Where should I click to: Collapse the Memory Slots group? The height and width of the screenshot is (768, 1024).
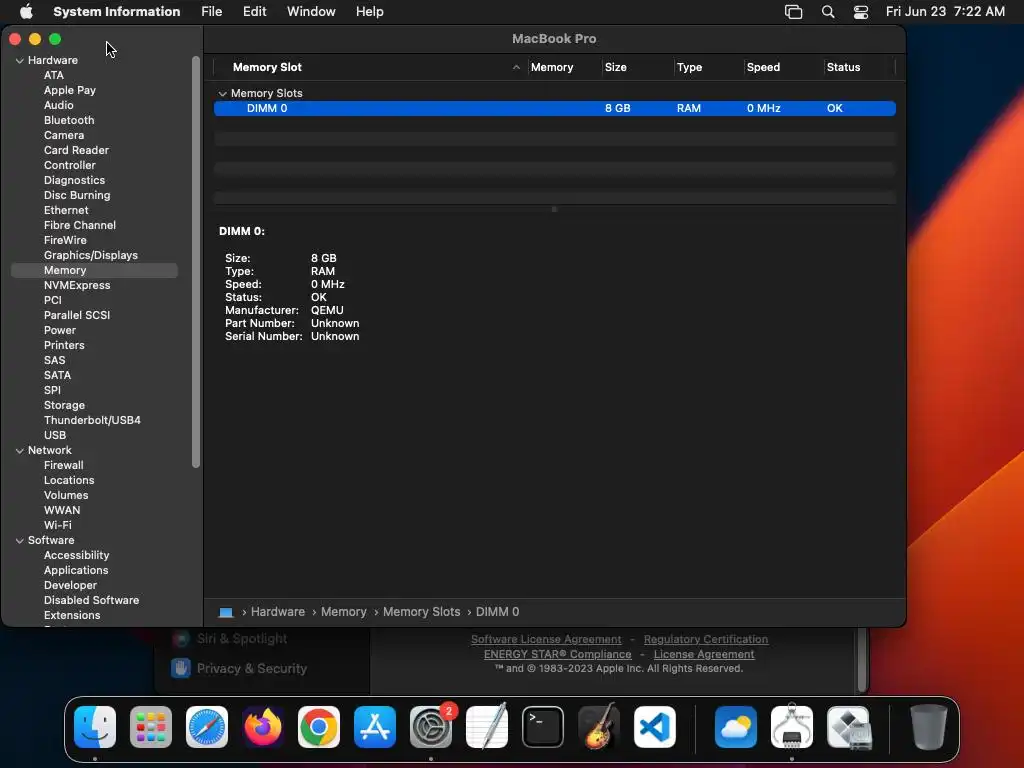[x=223, y=93]
